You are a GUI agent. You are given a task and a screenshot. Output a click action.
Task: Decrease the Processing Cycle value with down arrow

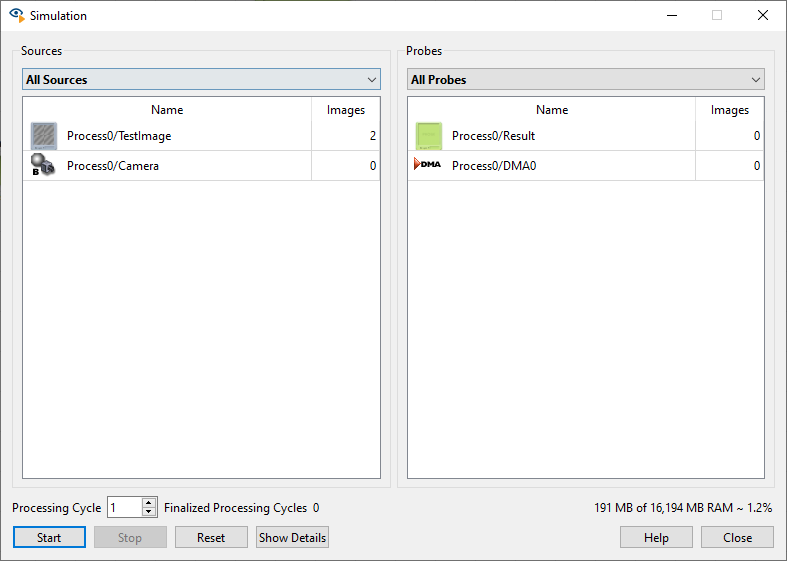(x=149, y=511)
